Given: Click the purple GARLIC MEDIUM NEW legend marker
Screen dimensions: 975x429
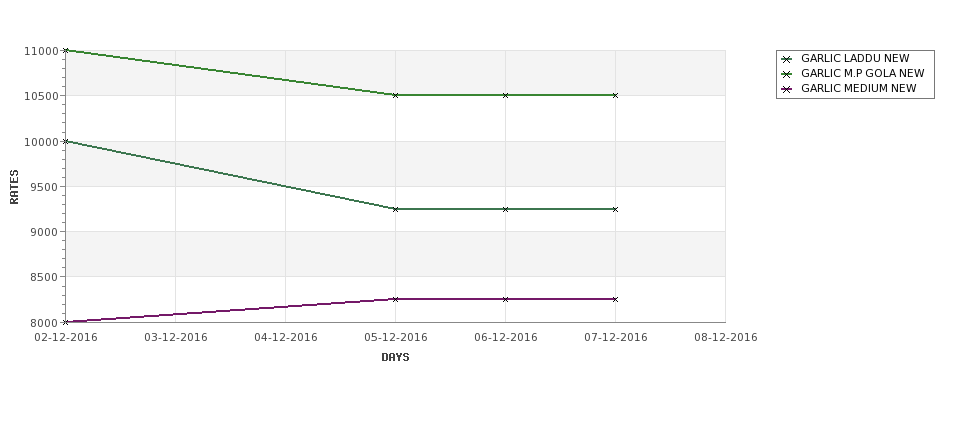Looking at the screenshot, I should click(x=787, y=89).
